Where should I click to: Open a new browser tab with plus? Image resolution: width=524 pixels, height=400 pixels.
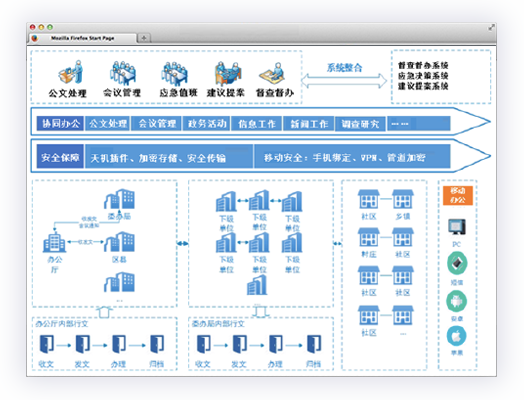click(144, 38)
